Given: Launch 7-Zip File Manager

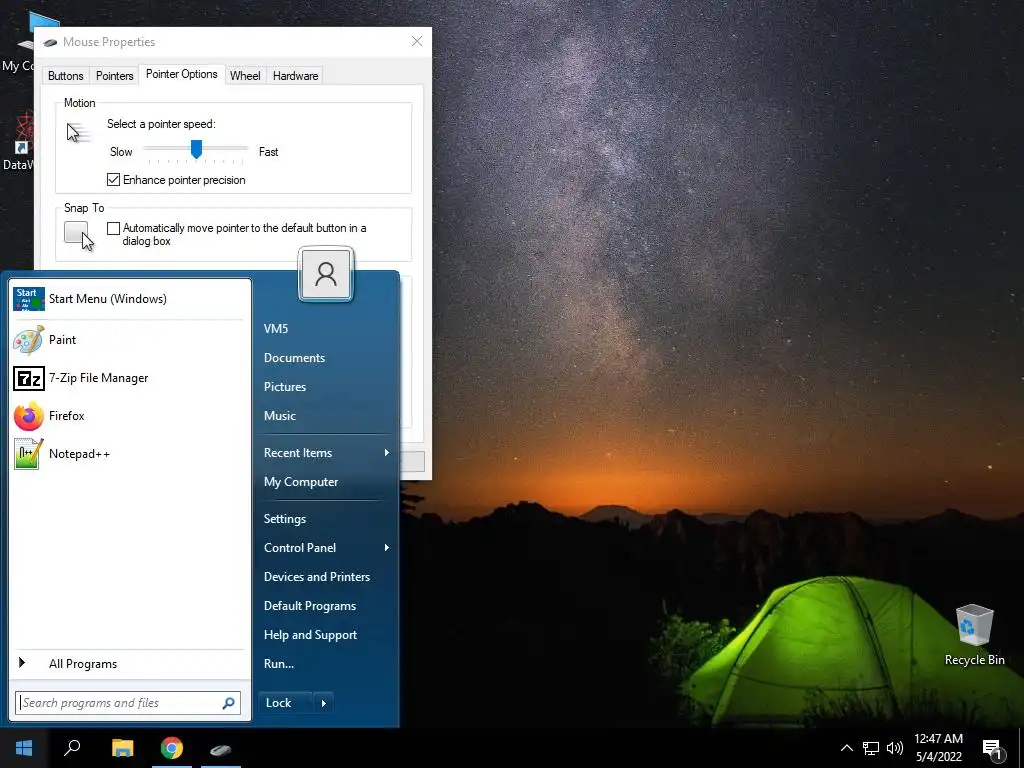Looking at the screenshot, I should [129, 377].
